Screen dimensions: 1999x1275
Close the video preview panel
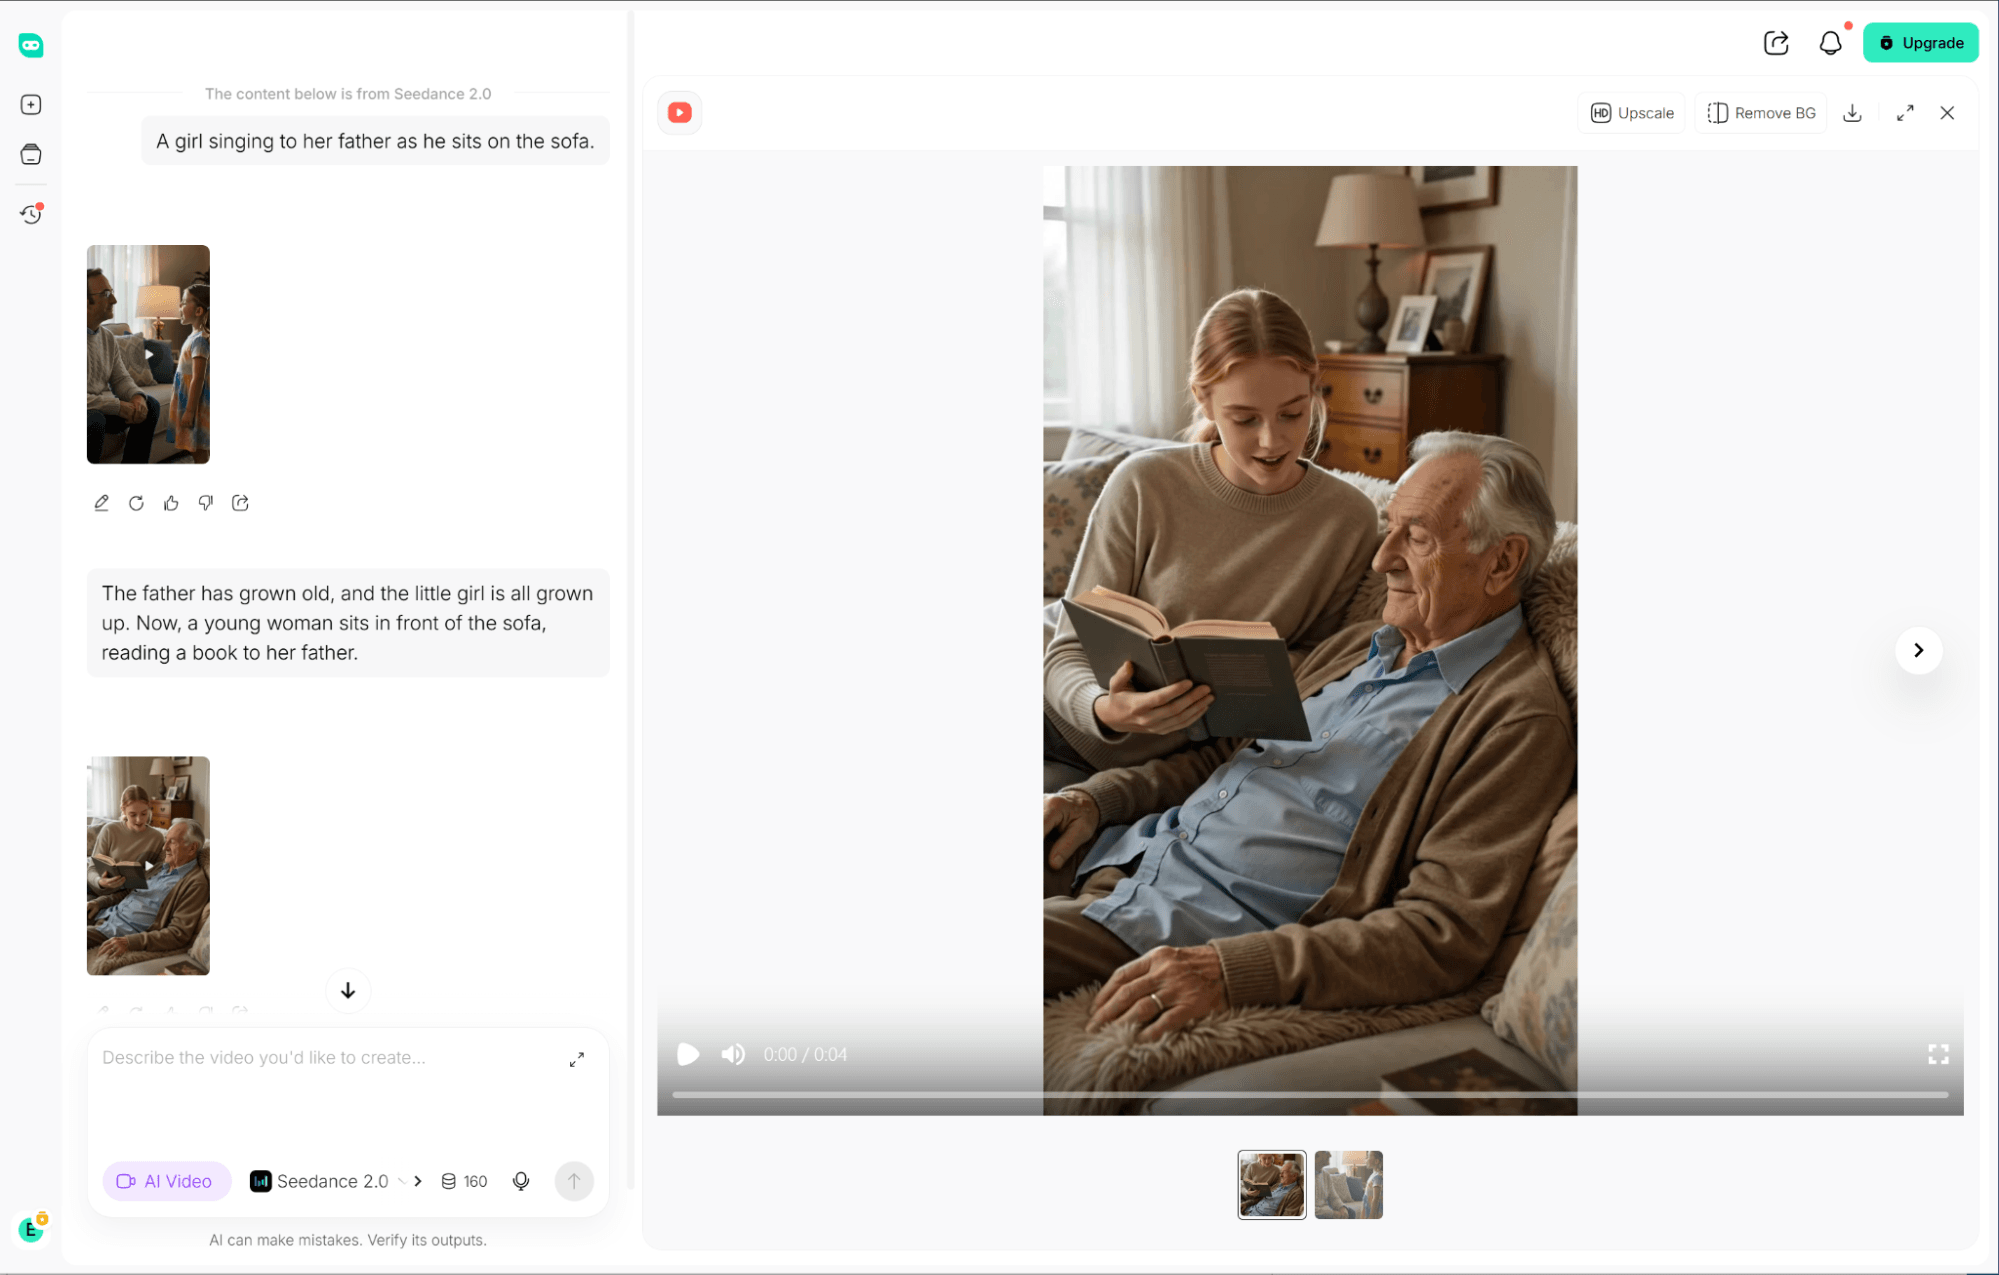(x=1947, y=113)
